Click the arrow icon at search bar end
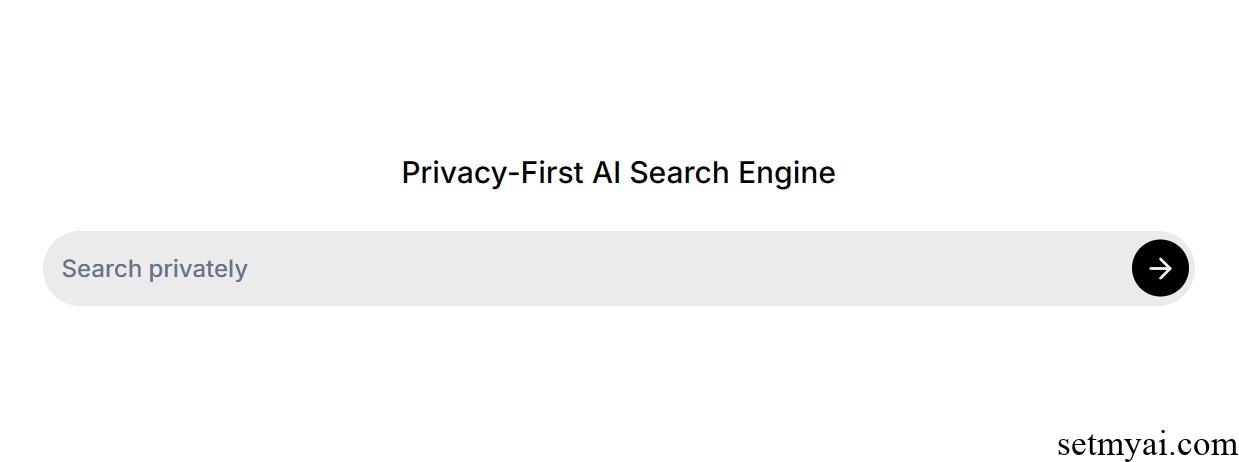The image size is (1239, 462). (1160, 268)
